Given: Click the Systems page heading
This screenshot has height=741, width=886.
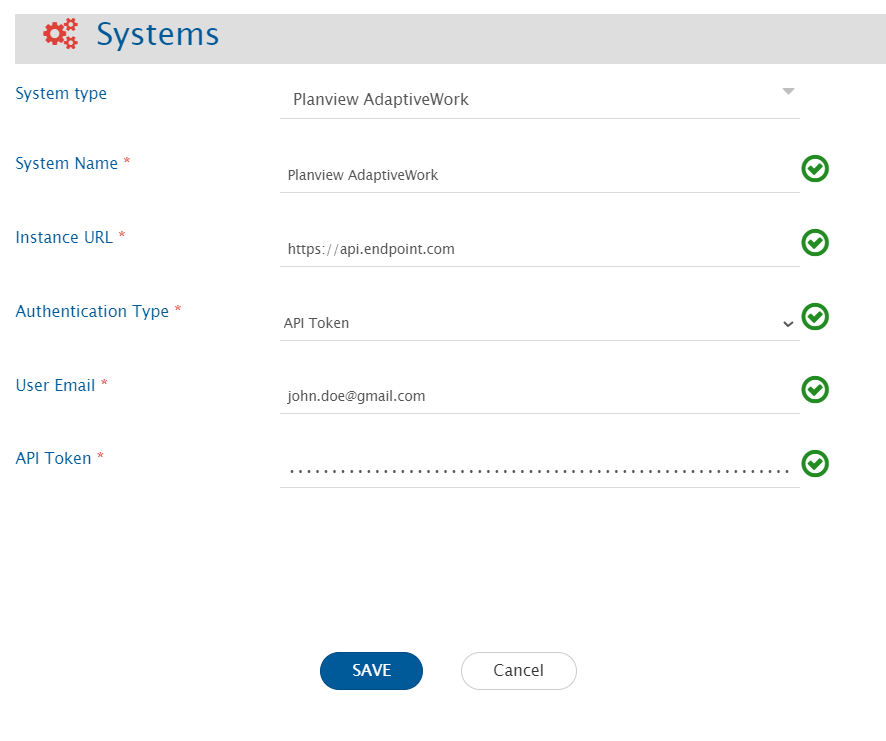Looking at the screenshot, I should [157, 35].
